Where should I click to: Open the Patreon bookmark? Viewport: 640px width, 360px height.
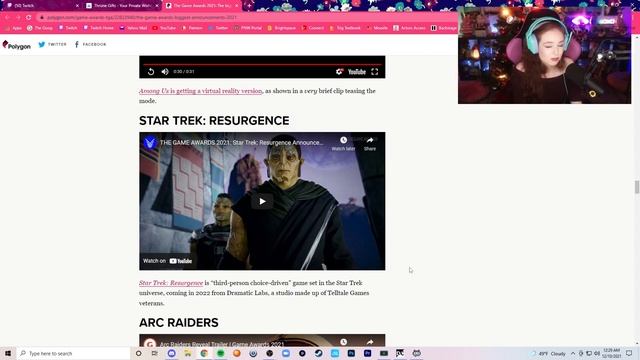192,28
